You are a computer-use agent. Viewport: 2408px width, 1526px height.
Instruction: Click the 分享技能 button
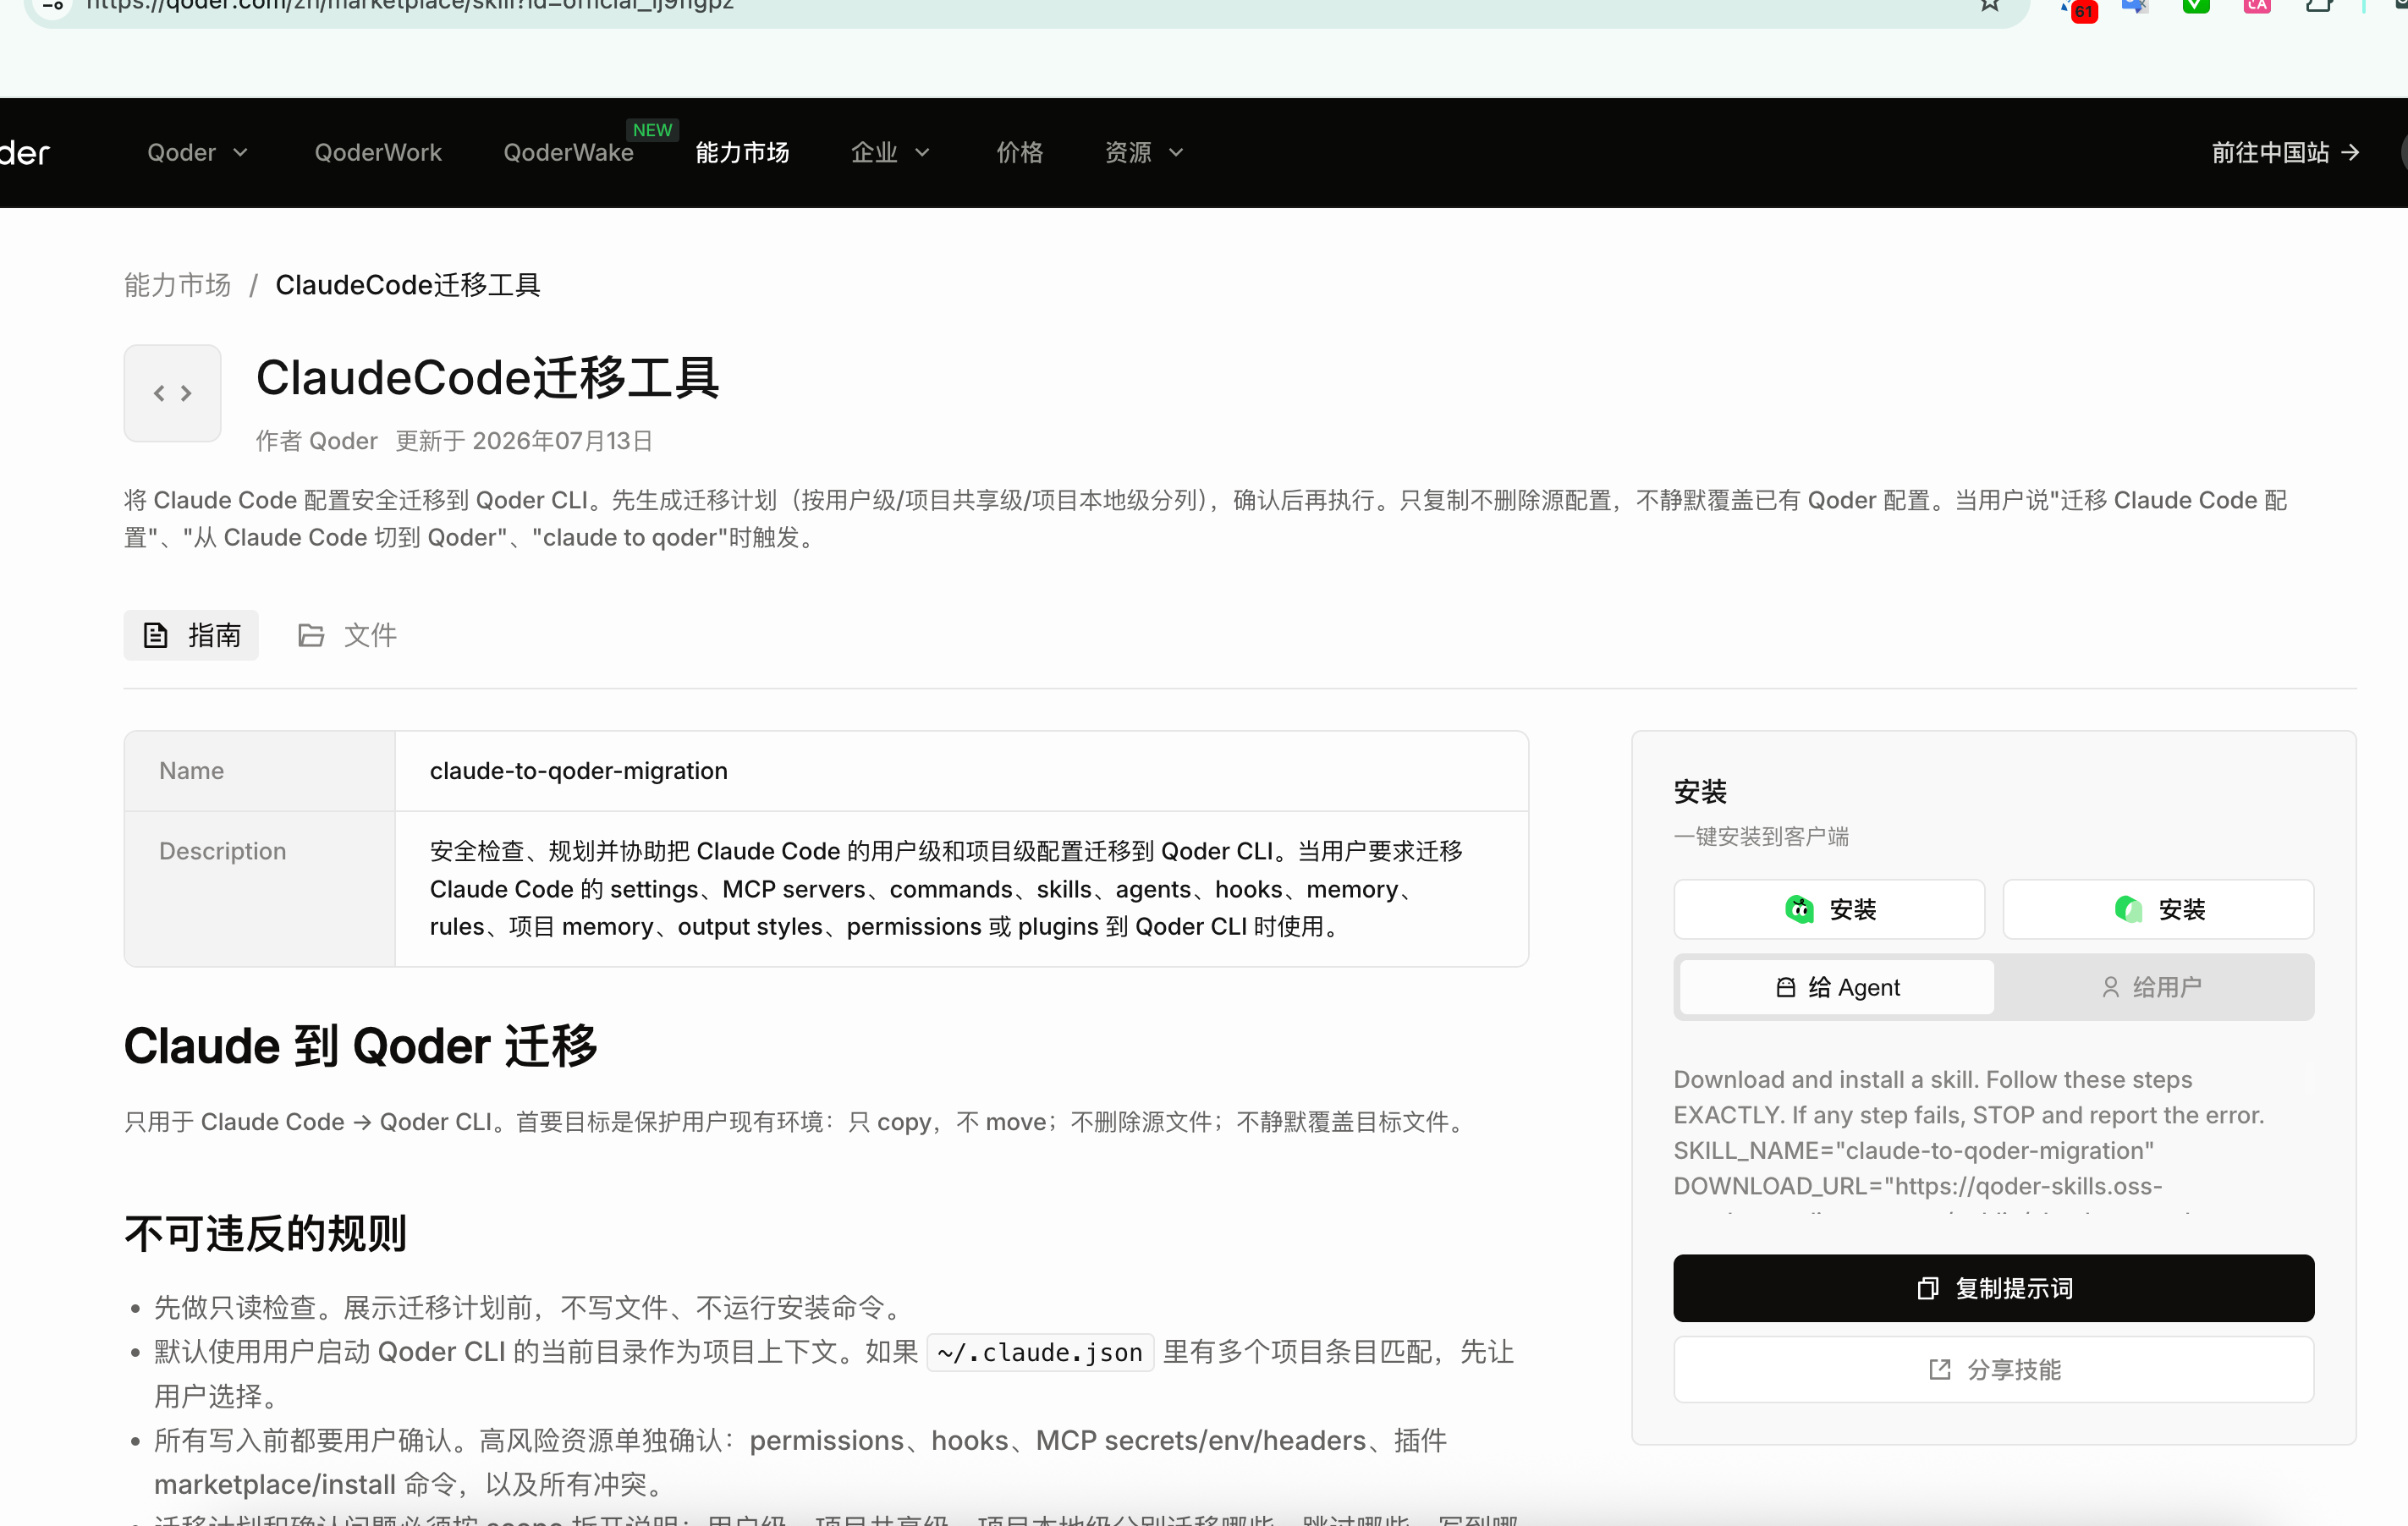pyautogui.click(x=1994, y=1369)
